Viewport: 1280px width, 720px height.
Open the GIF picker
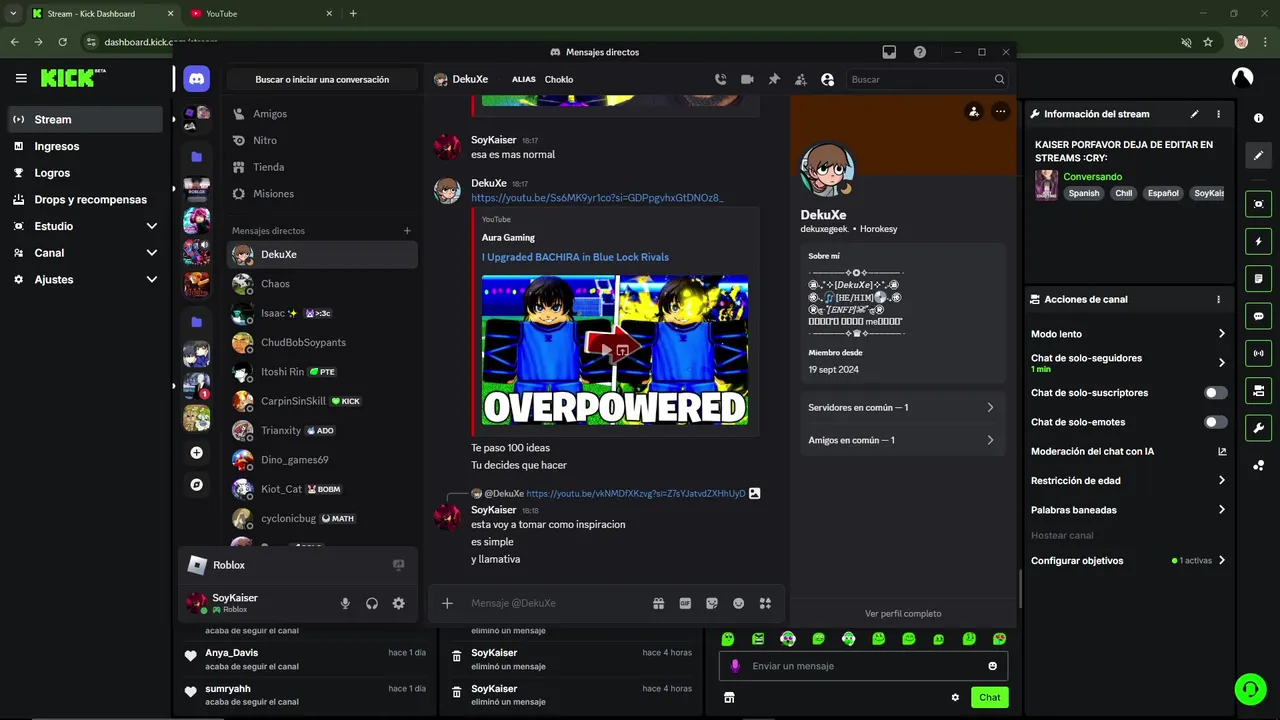[x=685, y=603]
